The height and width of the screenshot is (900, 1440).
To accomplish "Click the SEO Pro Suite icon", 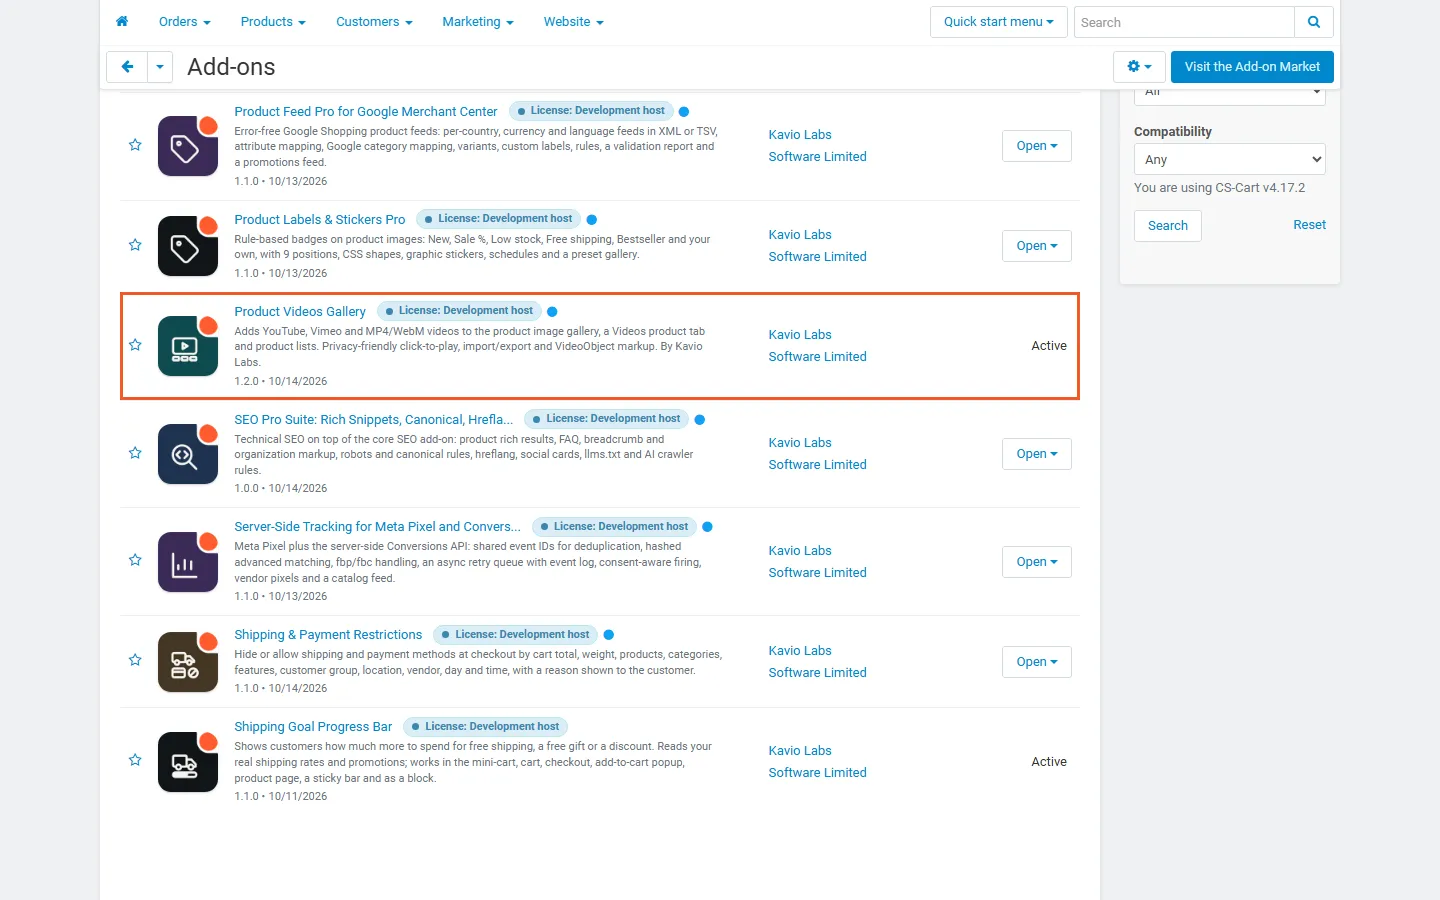I will (x=188, y=454).
